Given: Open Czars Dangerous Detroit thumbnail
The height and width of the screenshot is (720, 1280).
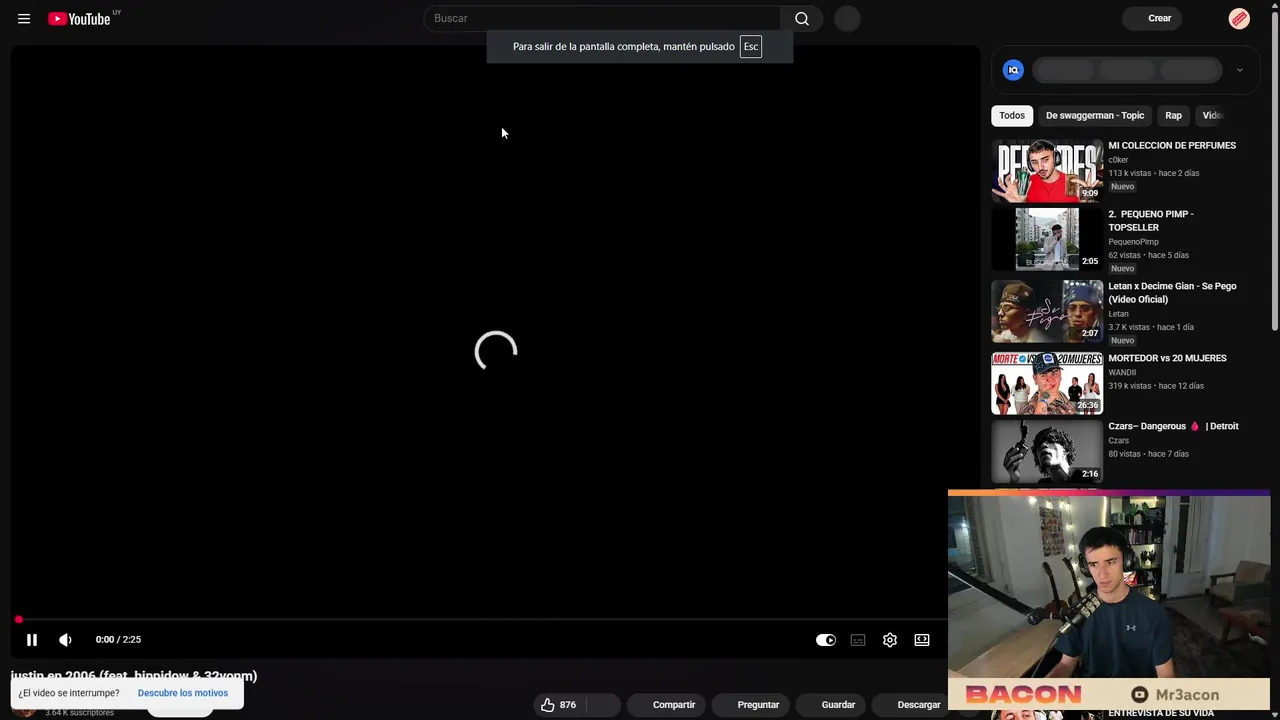Looking at the screenshot, I should click(1047, 452).
